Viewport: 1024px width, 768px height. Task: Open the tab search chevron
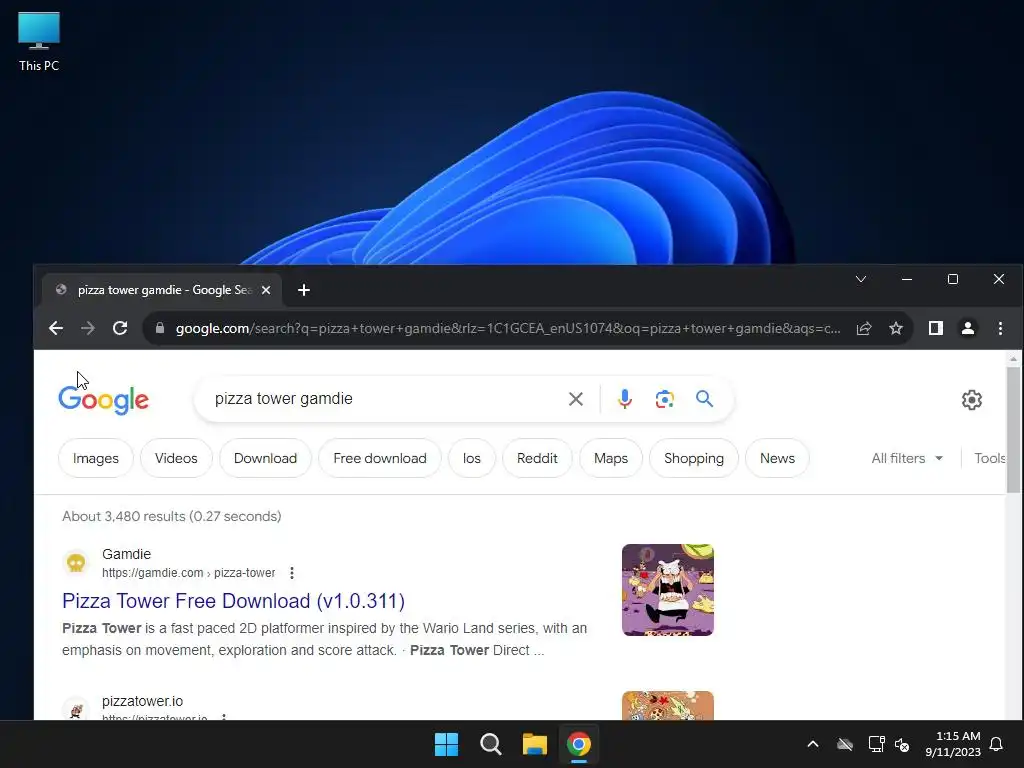tap(861, 280)
